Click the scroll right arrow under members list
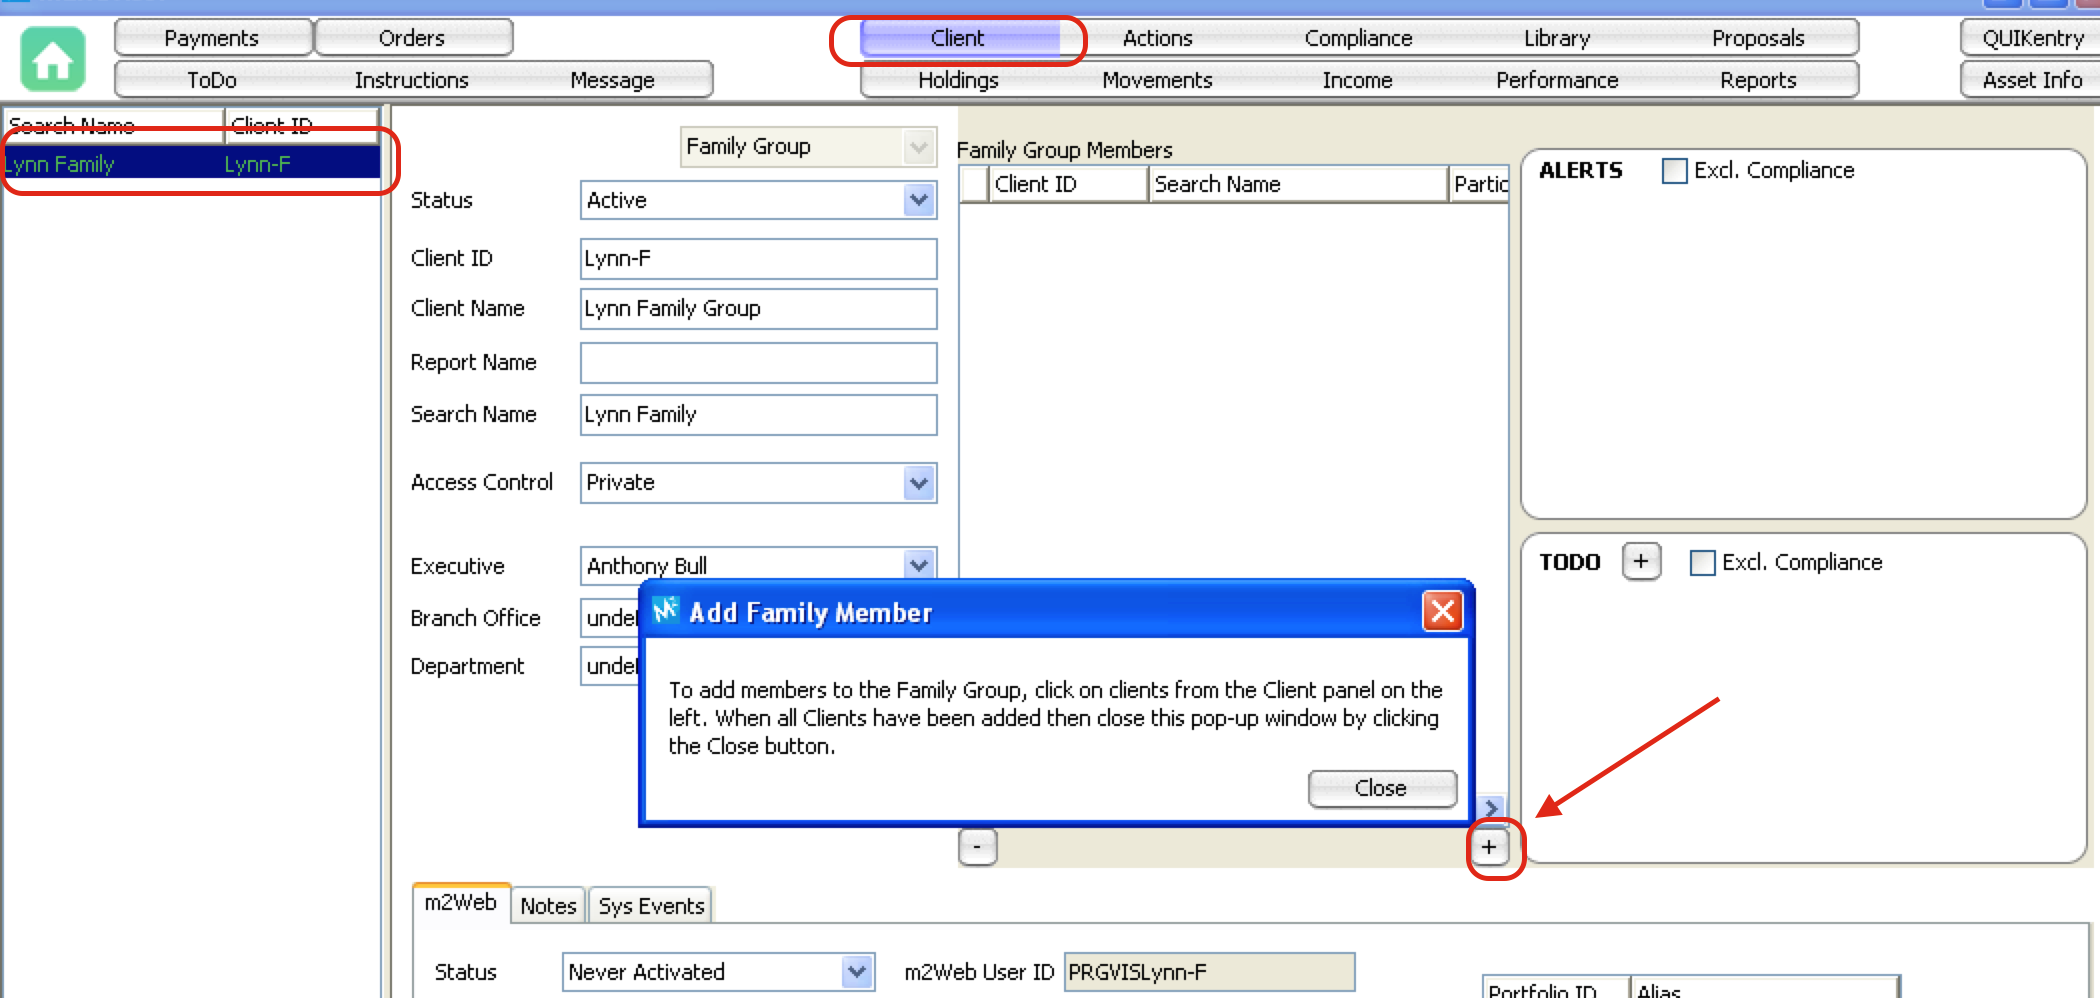This screenshot has width=2100, height=998. (1491, 807)
